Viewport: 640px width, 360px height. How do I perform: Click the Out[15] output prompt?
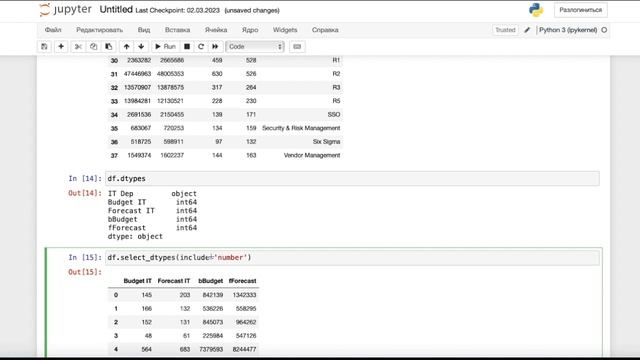tap(85, 272)
